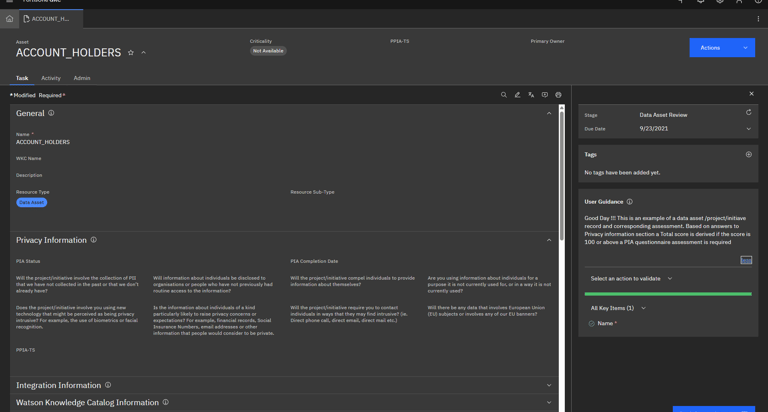Click the Privacy Information info icon
Viewport: 768px width, 412px height.
(94, 240)
